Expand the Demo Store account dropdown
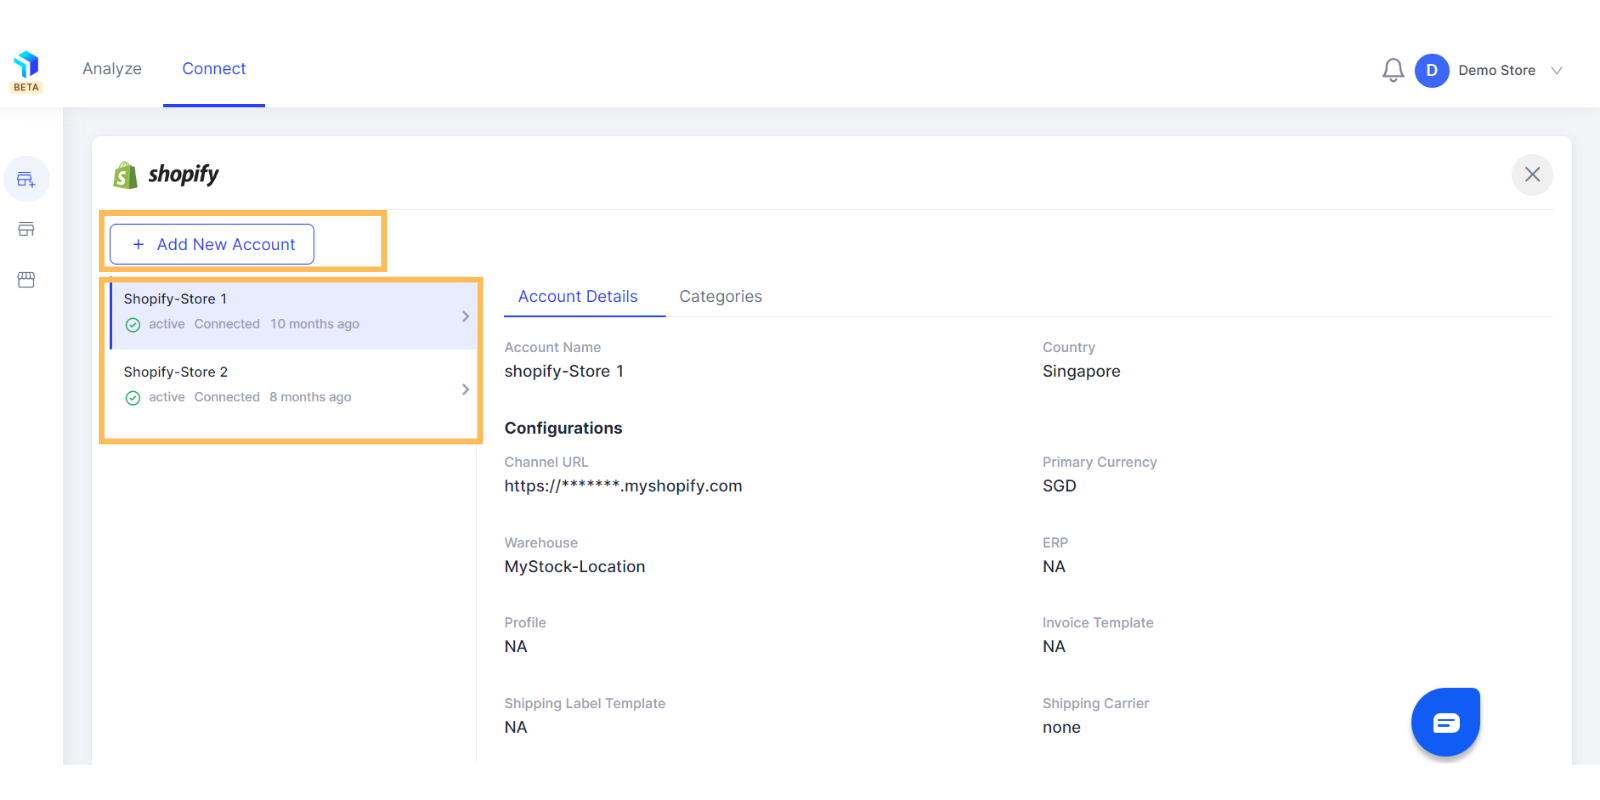 (1556, 70)
